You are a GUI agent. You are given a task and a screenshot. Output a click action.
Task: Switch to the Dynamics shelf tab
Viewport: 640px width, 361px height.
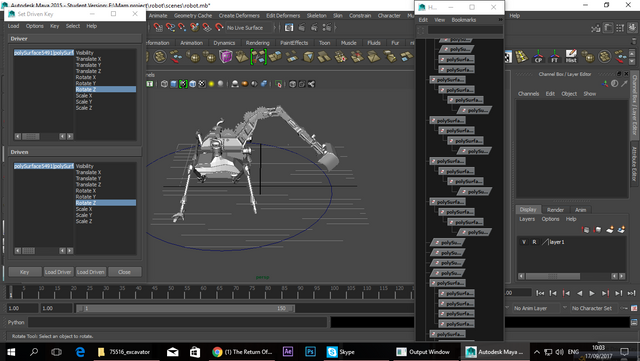click(224, 43)
